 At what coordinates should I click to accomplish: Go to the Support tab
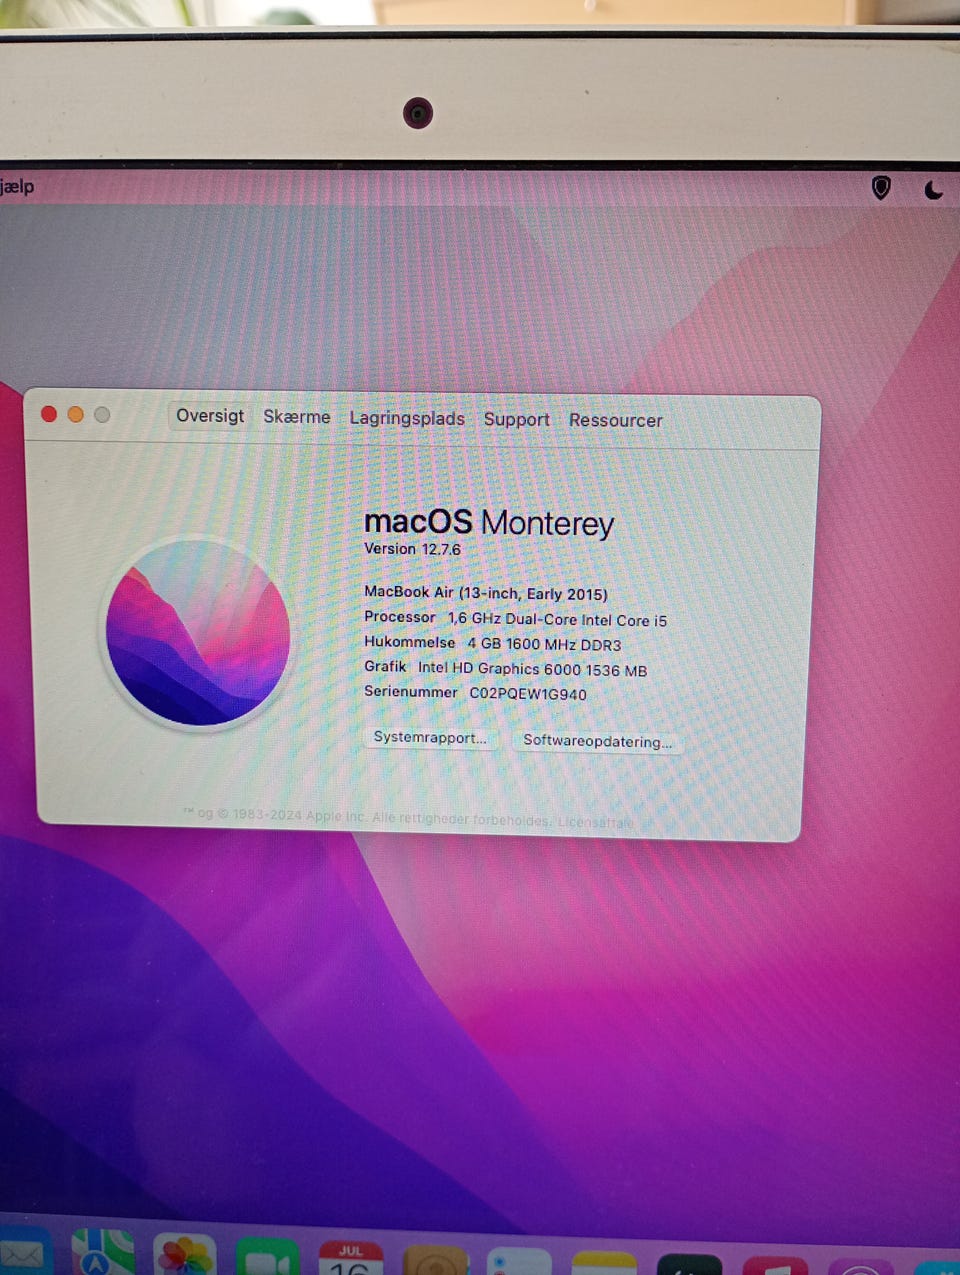click(x=517, y=419)
